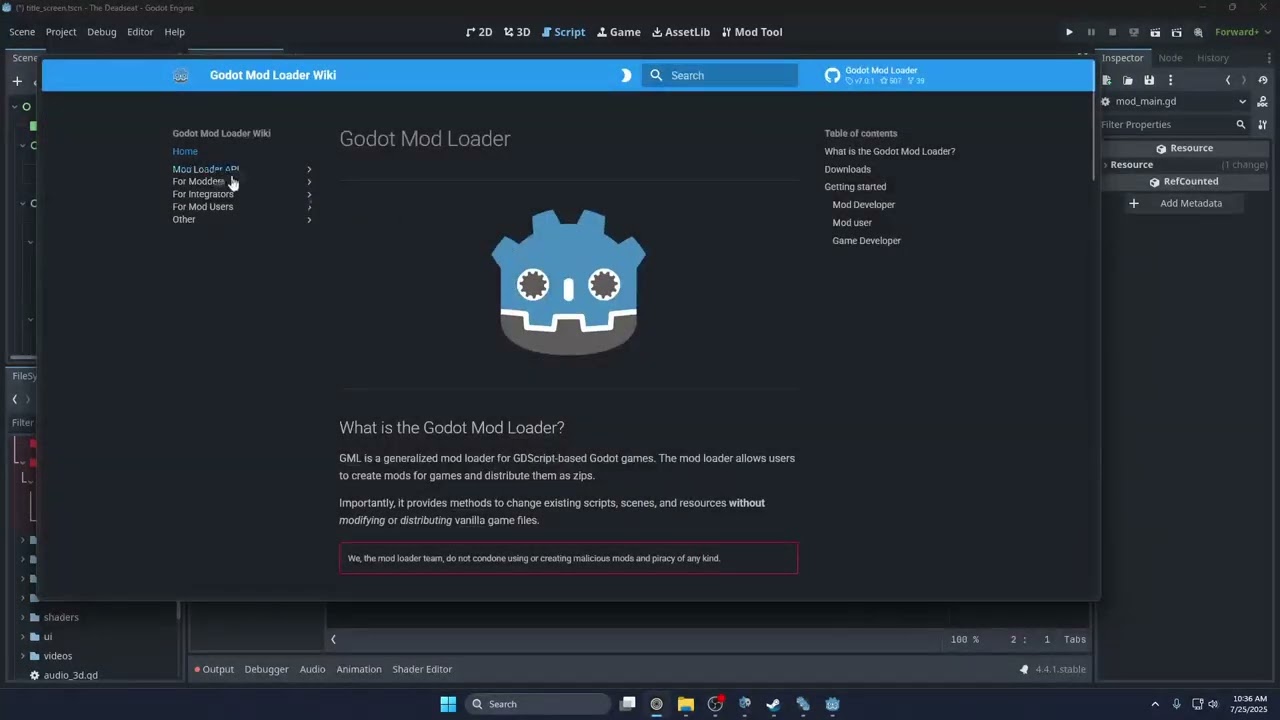Open the remote debug deploy icon

1134,32
